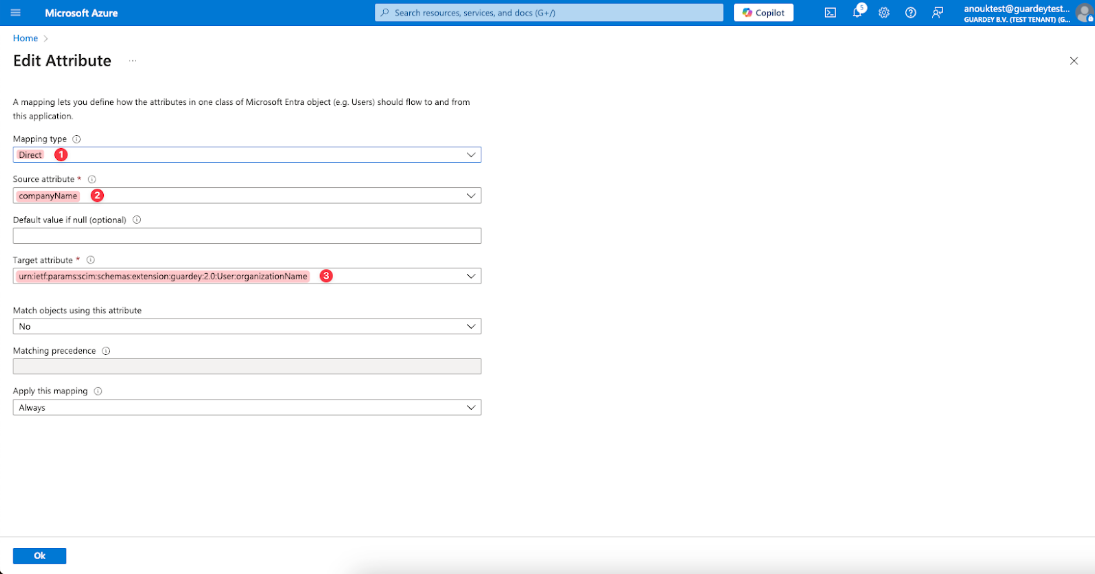
Task: Click the Feedback icon in header
Action: (x=937, y=13)
